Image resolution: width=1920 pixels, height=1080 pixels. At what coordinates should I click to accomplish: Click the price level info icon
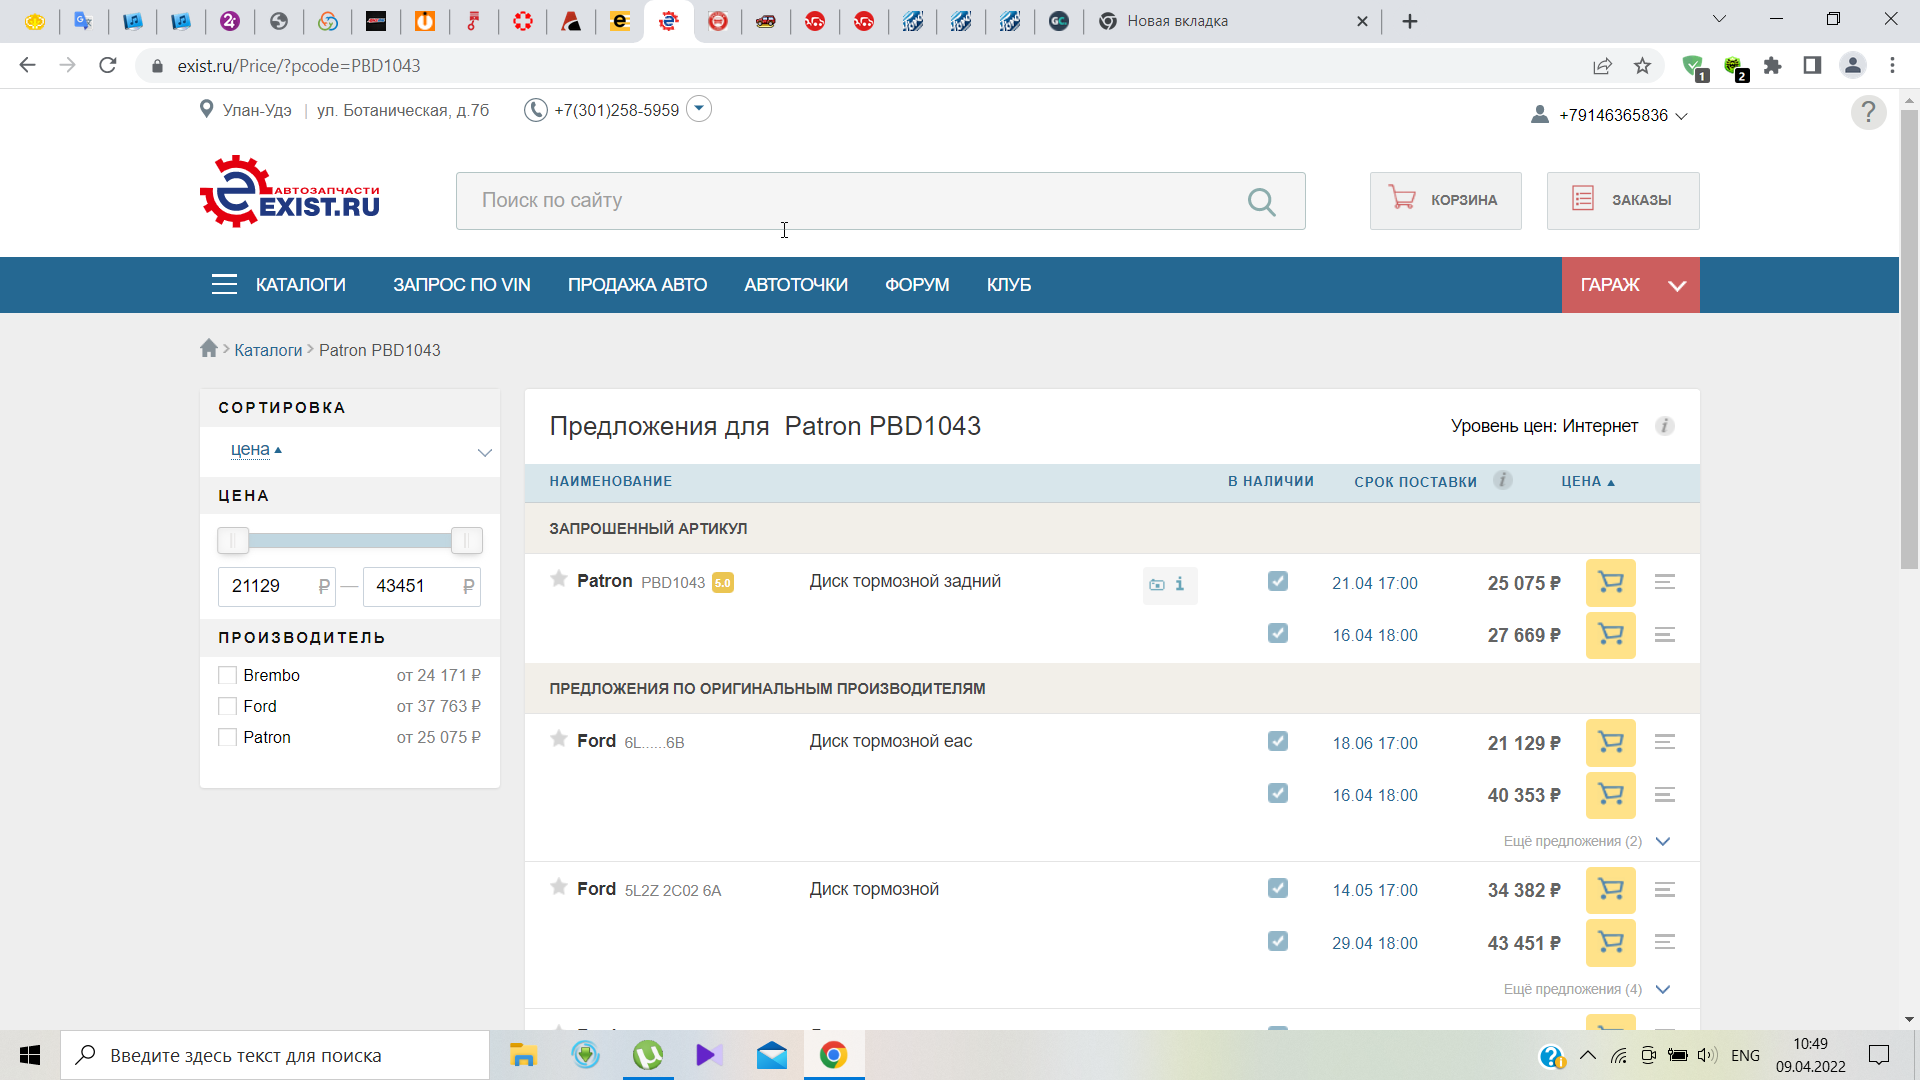tap(1665, 426)
